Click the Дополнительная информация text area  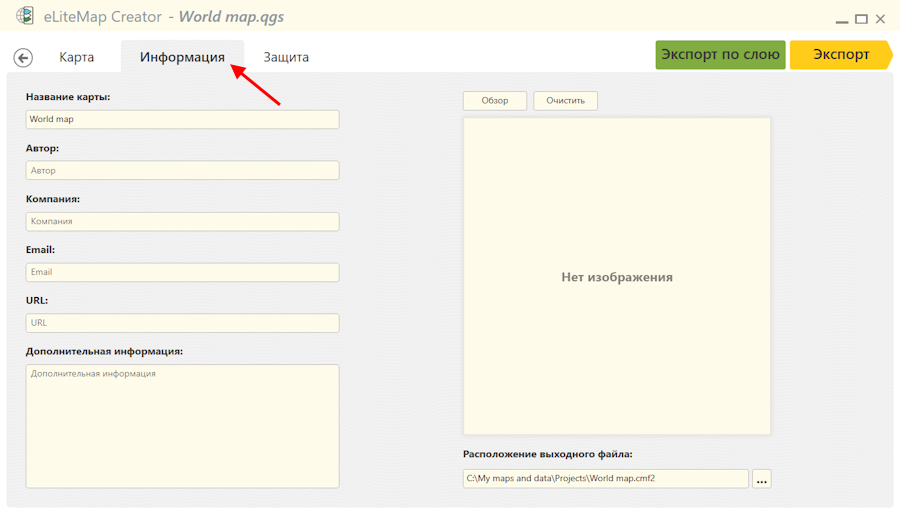[x=182, y=426]
